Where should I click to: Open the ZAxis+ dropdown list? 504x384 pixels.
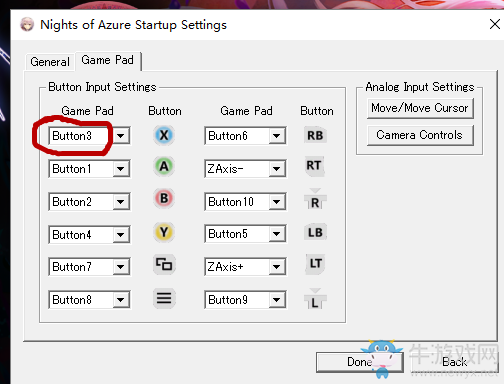point(245,267)
